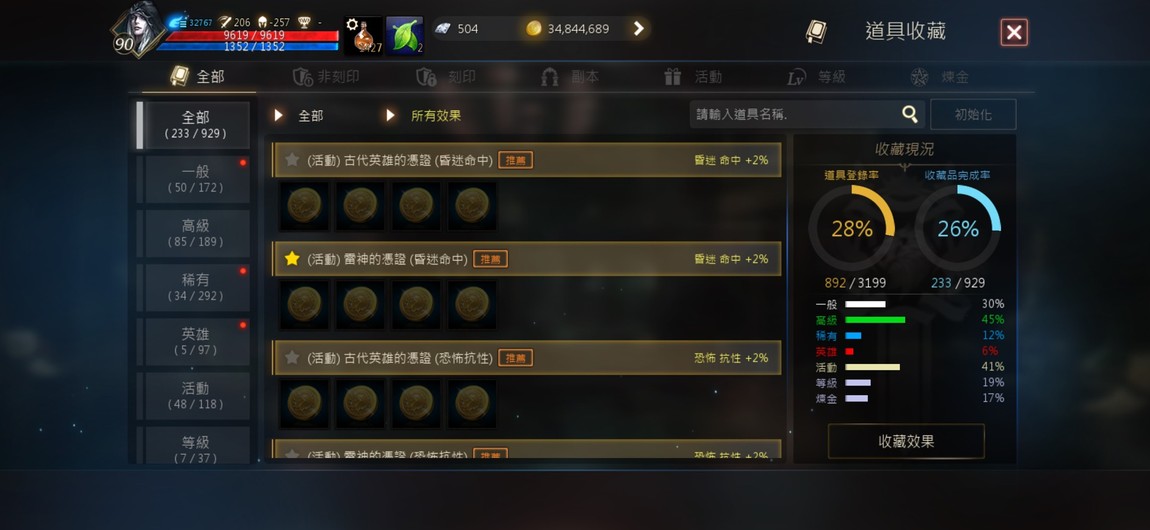This screenshot has height=530, width=1150.
Task: Click the search magnifier icon
Action: 909,114
